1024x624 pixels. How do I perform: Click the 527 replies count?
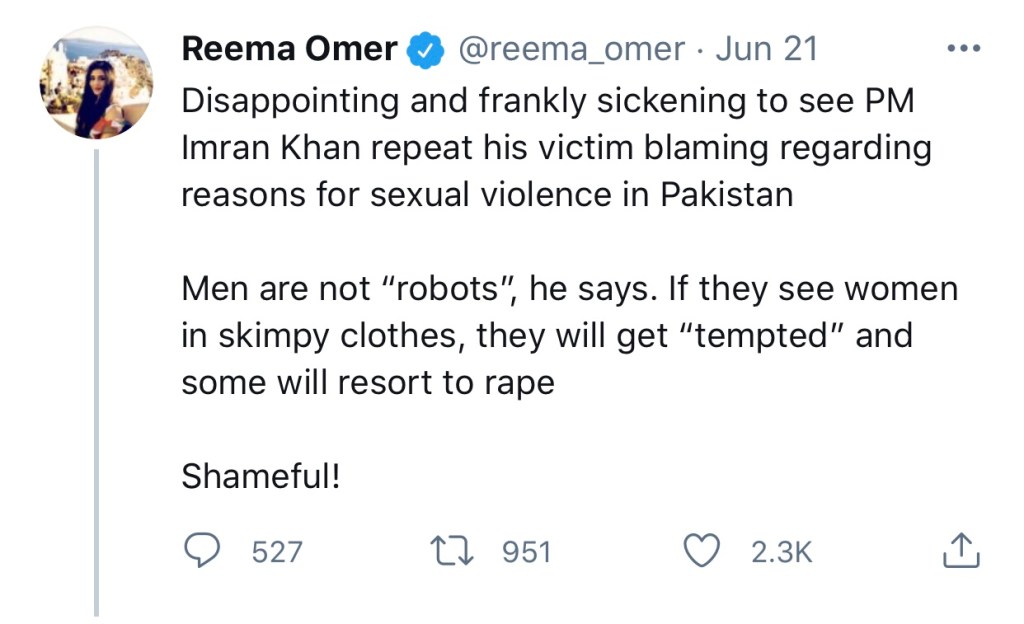pos(277,551)
